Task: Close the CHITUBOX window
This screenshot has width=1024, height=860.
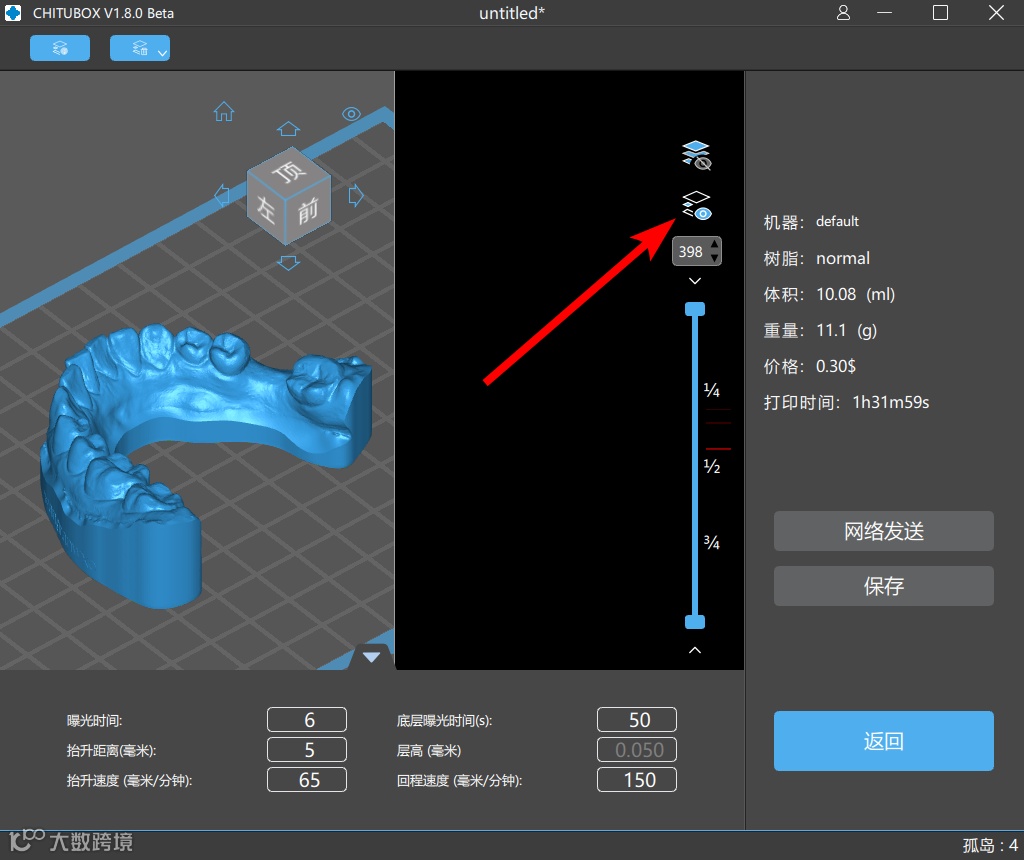Action: tap(997, 12)
